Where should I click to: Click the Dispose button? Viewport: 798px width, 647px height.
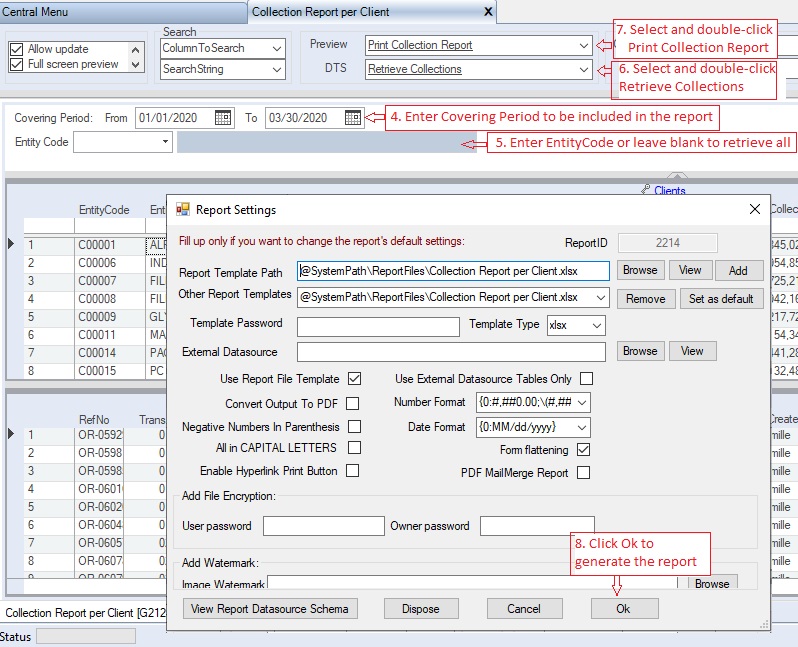coord(421,609)
